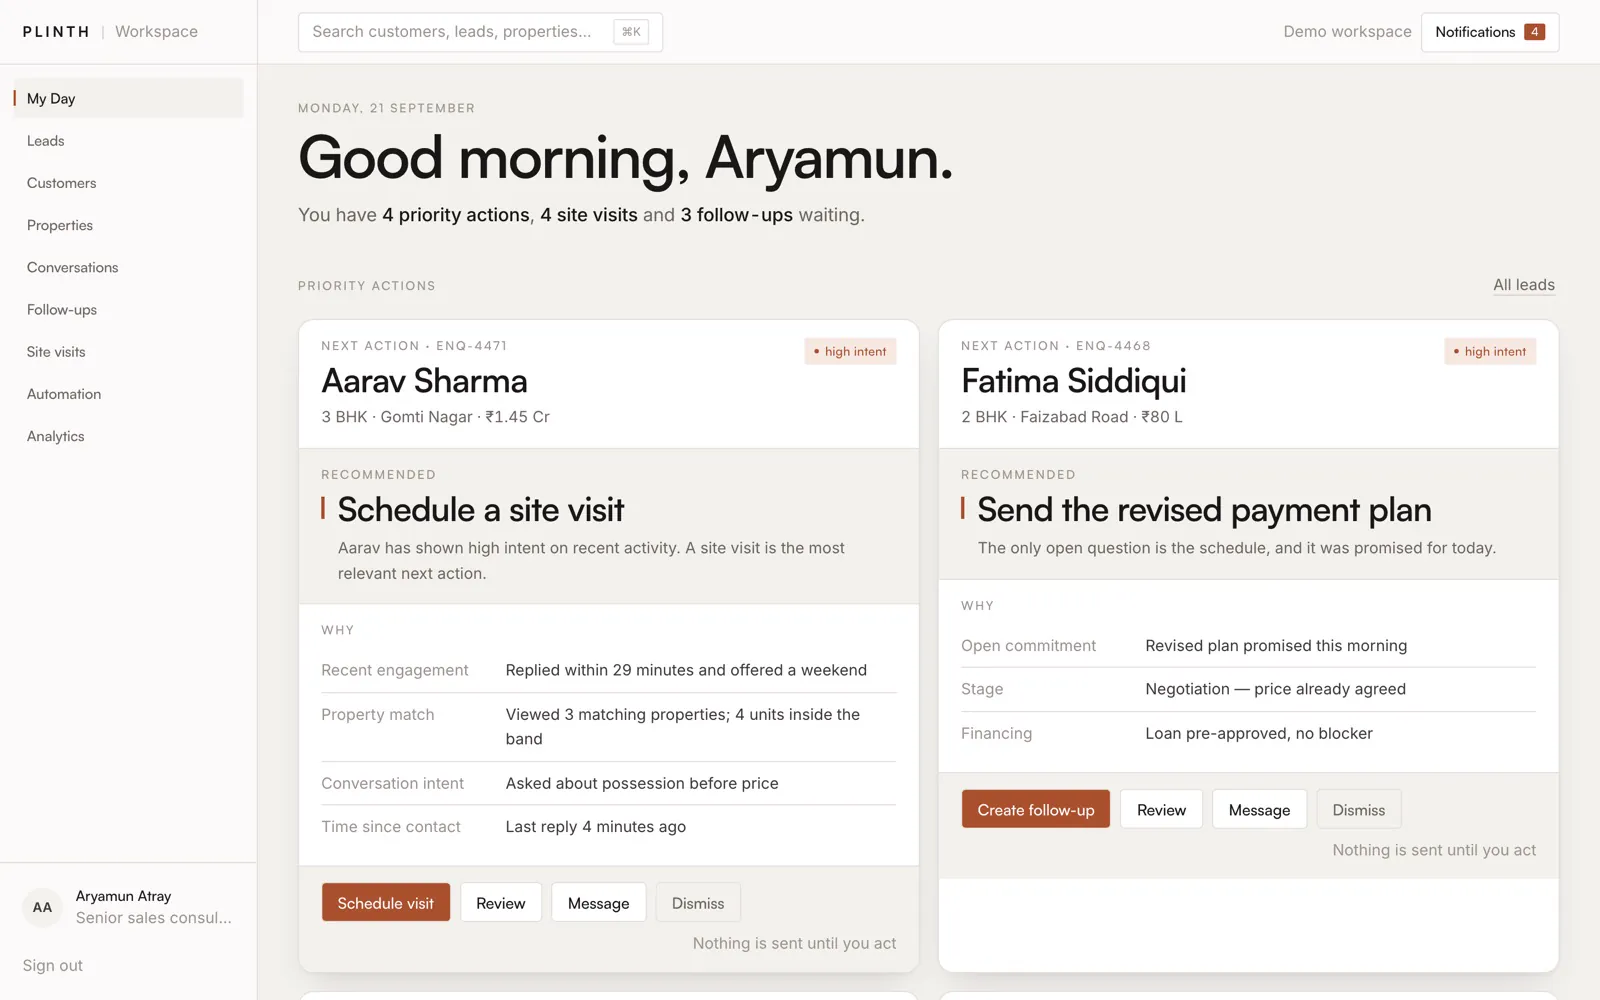This screenshot has height=1000, width=1600.
Task: Click the All leads link
Action: 1524,285
